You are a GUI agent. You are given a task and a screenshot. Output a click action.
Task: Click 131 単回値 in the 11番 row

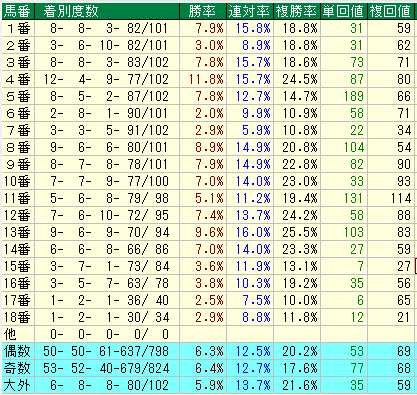(353, 198)
